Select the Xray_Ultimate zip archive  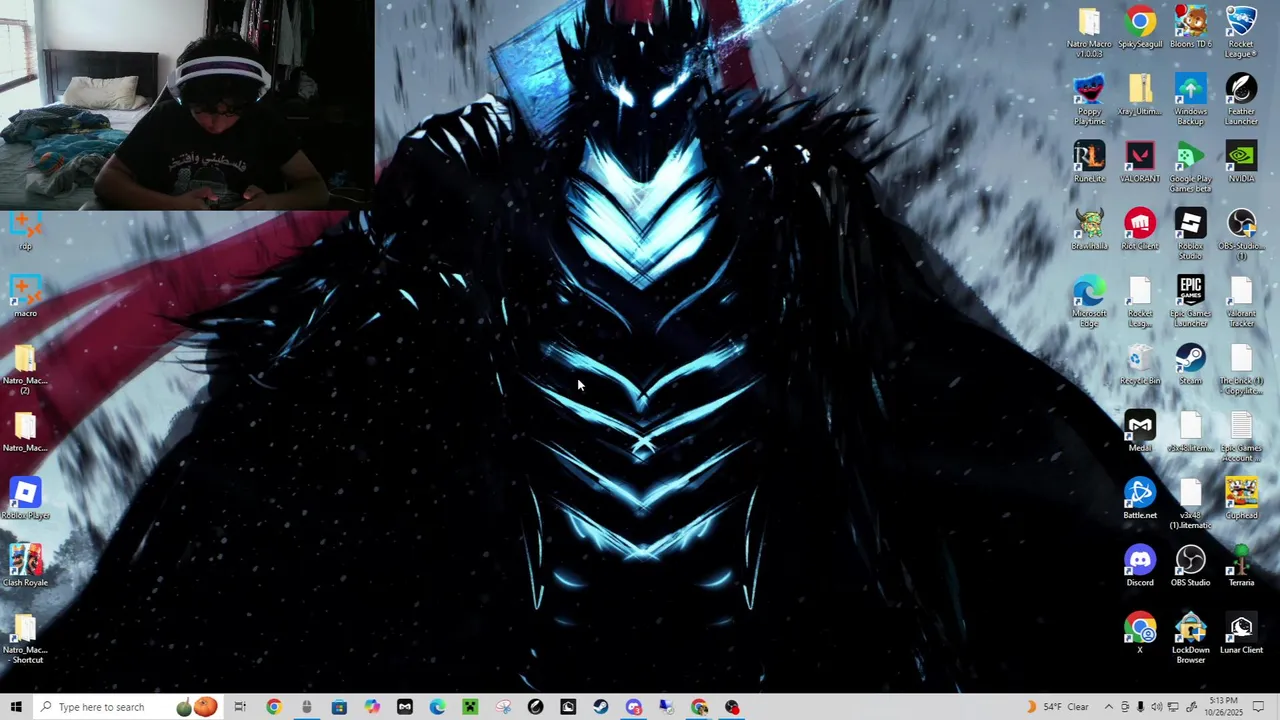1139,95
